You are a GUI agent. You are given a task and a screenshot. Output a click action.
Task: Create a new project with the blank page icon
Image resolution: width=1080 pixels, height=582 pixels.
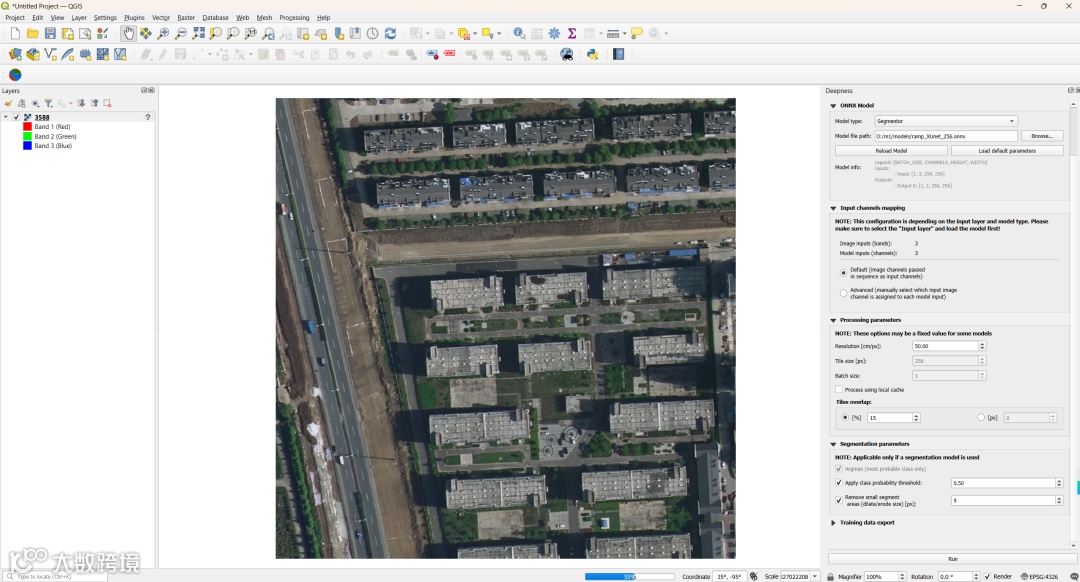click(x=15, y=33)
